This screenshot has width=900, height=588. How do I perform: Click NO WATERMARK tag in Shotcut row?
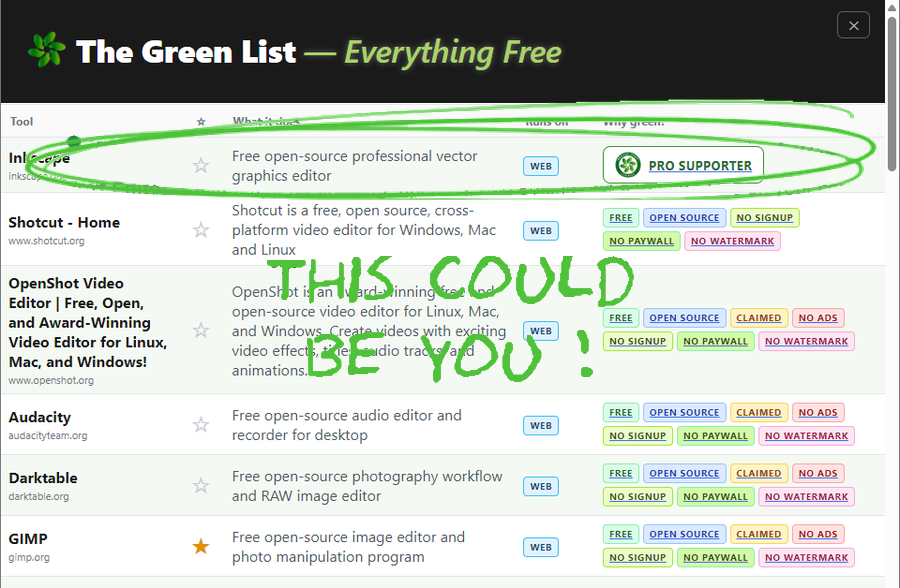tap(732, 241)
